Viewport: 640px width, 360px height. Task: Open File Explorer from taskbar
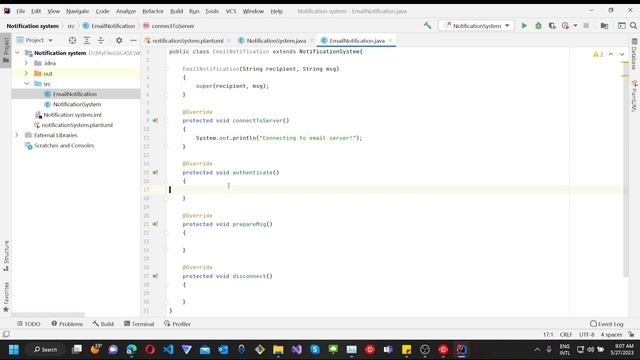278,349
